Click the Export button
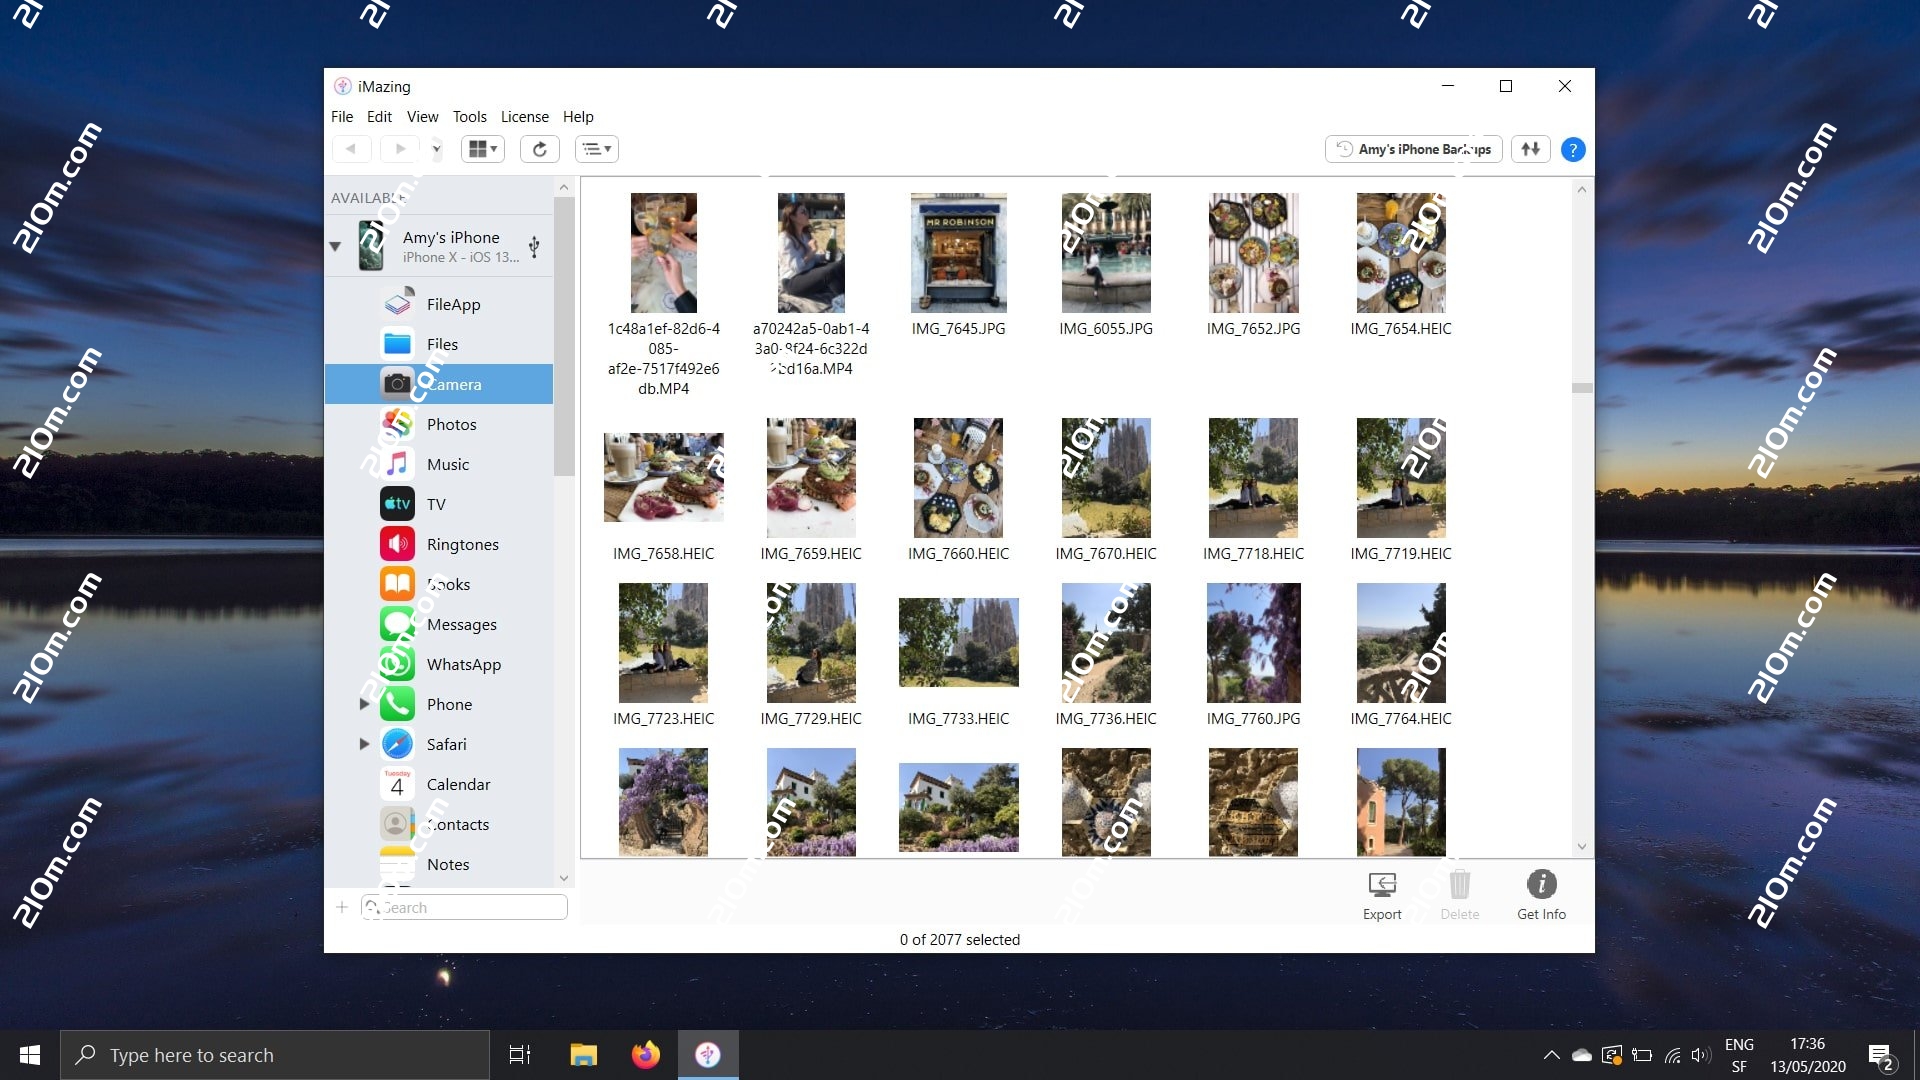Screen dimensions: 1920x1080 [1381, 893]
